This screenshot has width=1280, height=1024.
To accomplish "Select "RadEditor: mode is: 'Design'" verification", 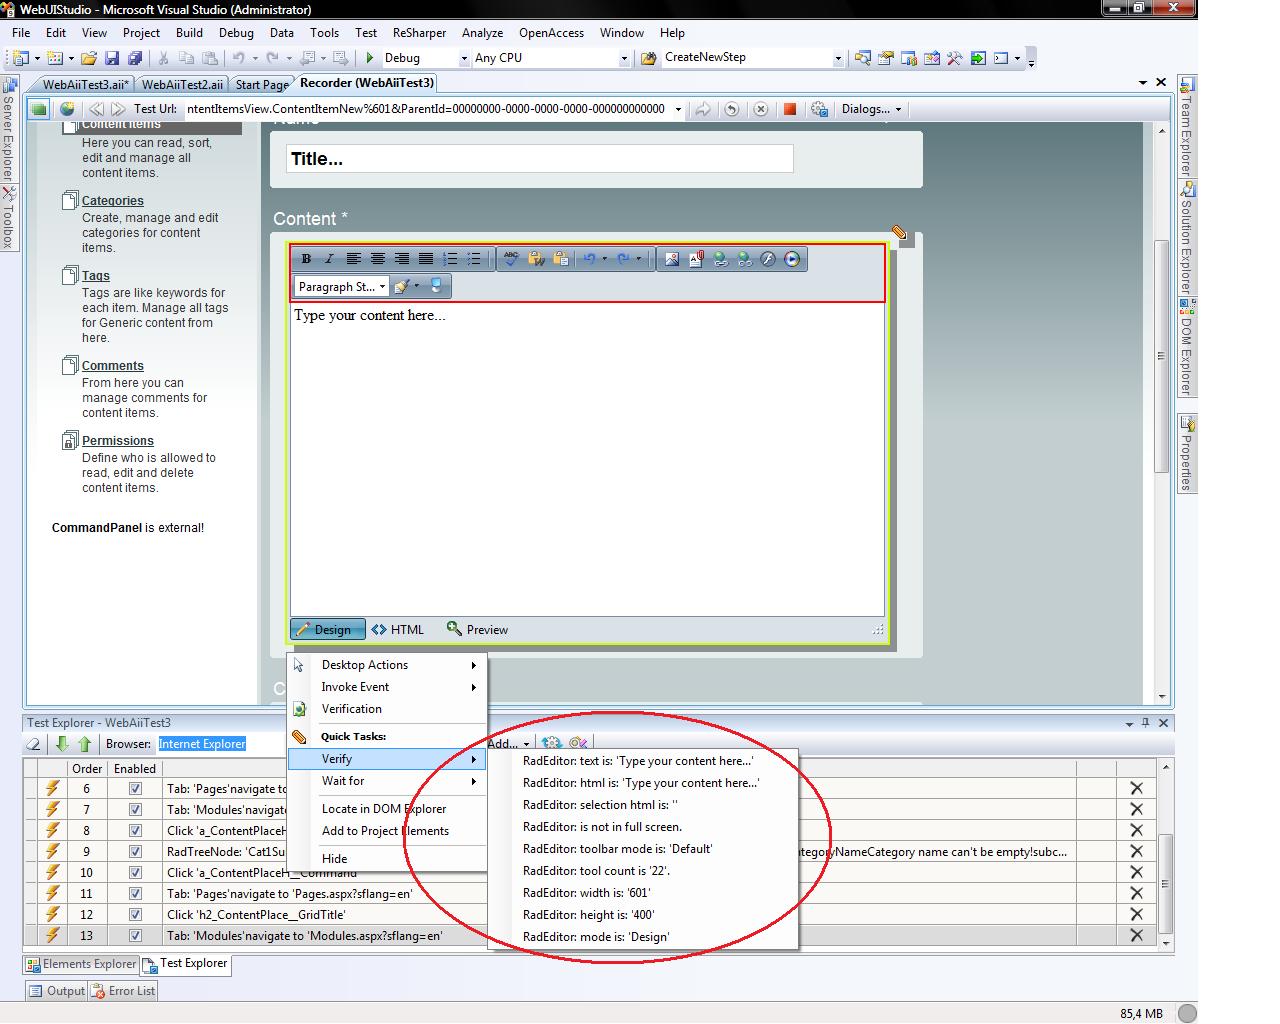I will coord(596,937).
